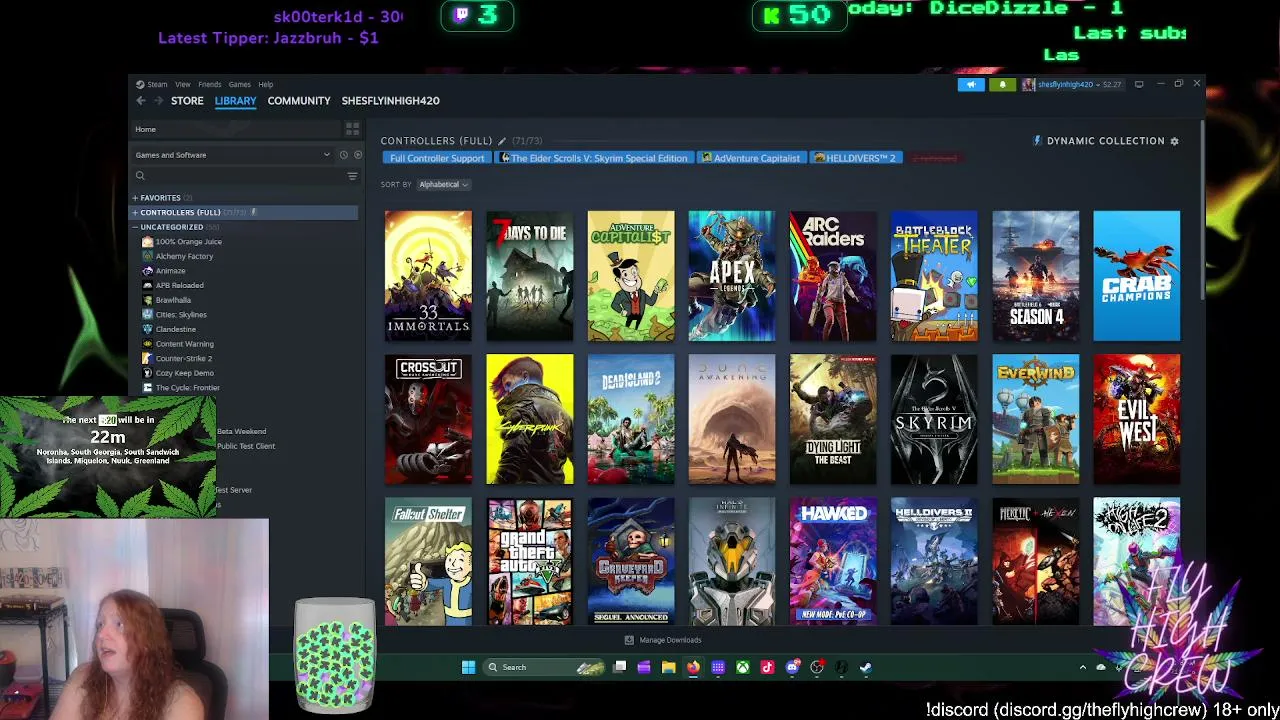Show recent activity clock filter
The width and height of the screenshot is (1280, 720).
click(343, 155)
